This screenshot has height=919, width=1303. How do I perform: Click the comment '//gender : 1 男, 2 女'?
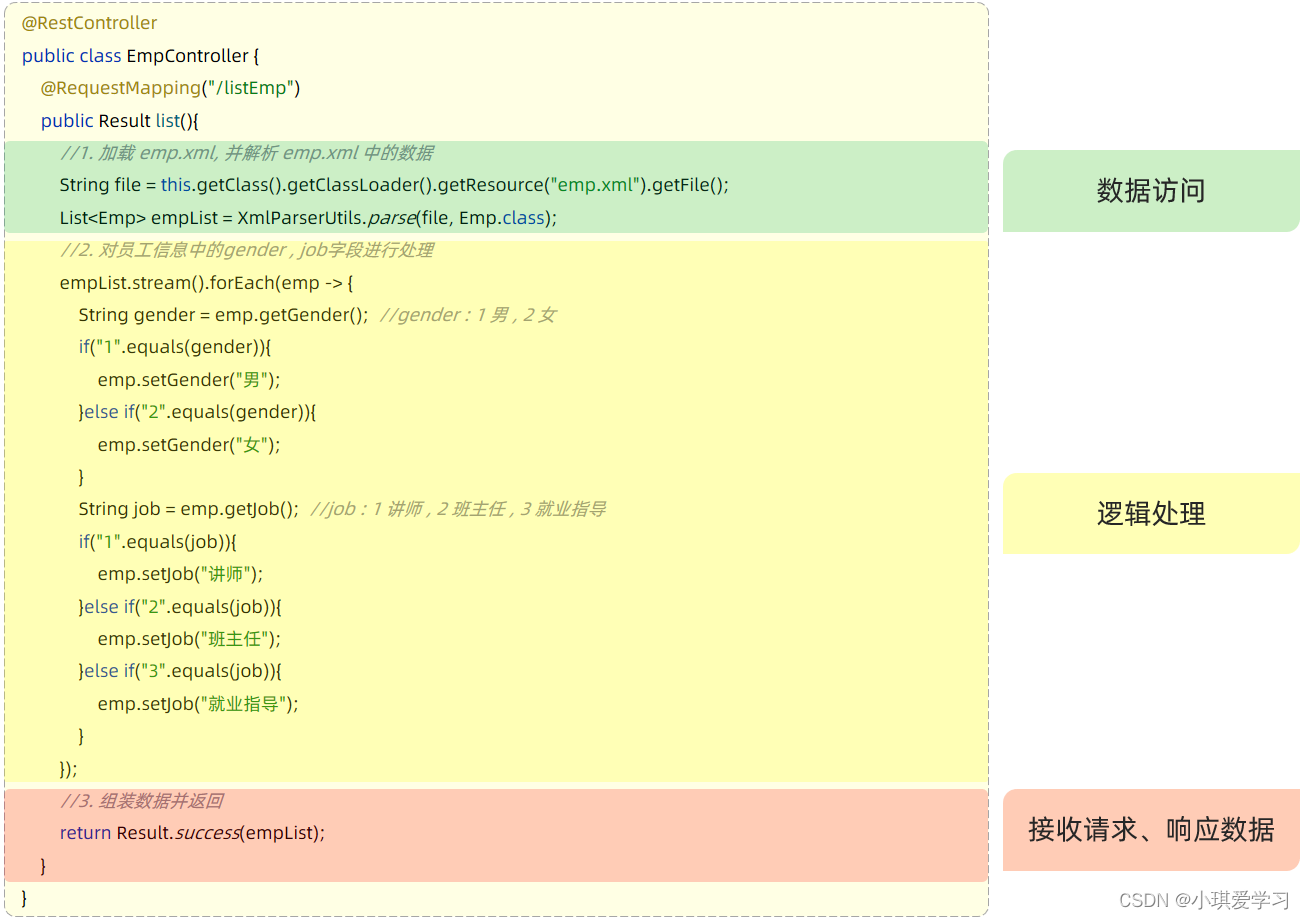coord(468,315)
